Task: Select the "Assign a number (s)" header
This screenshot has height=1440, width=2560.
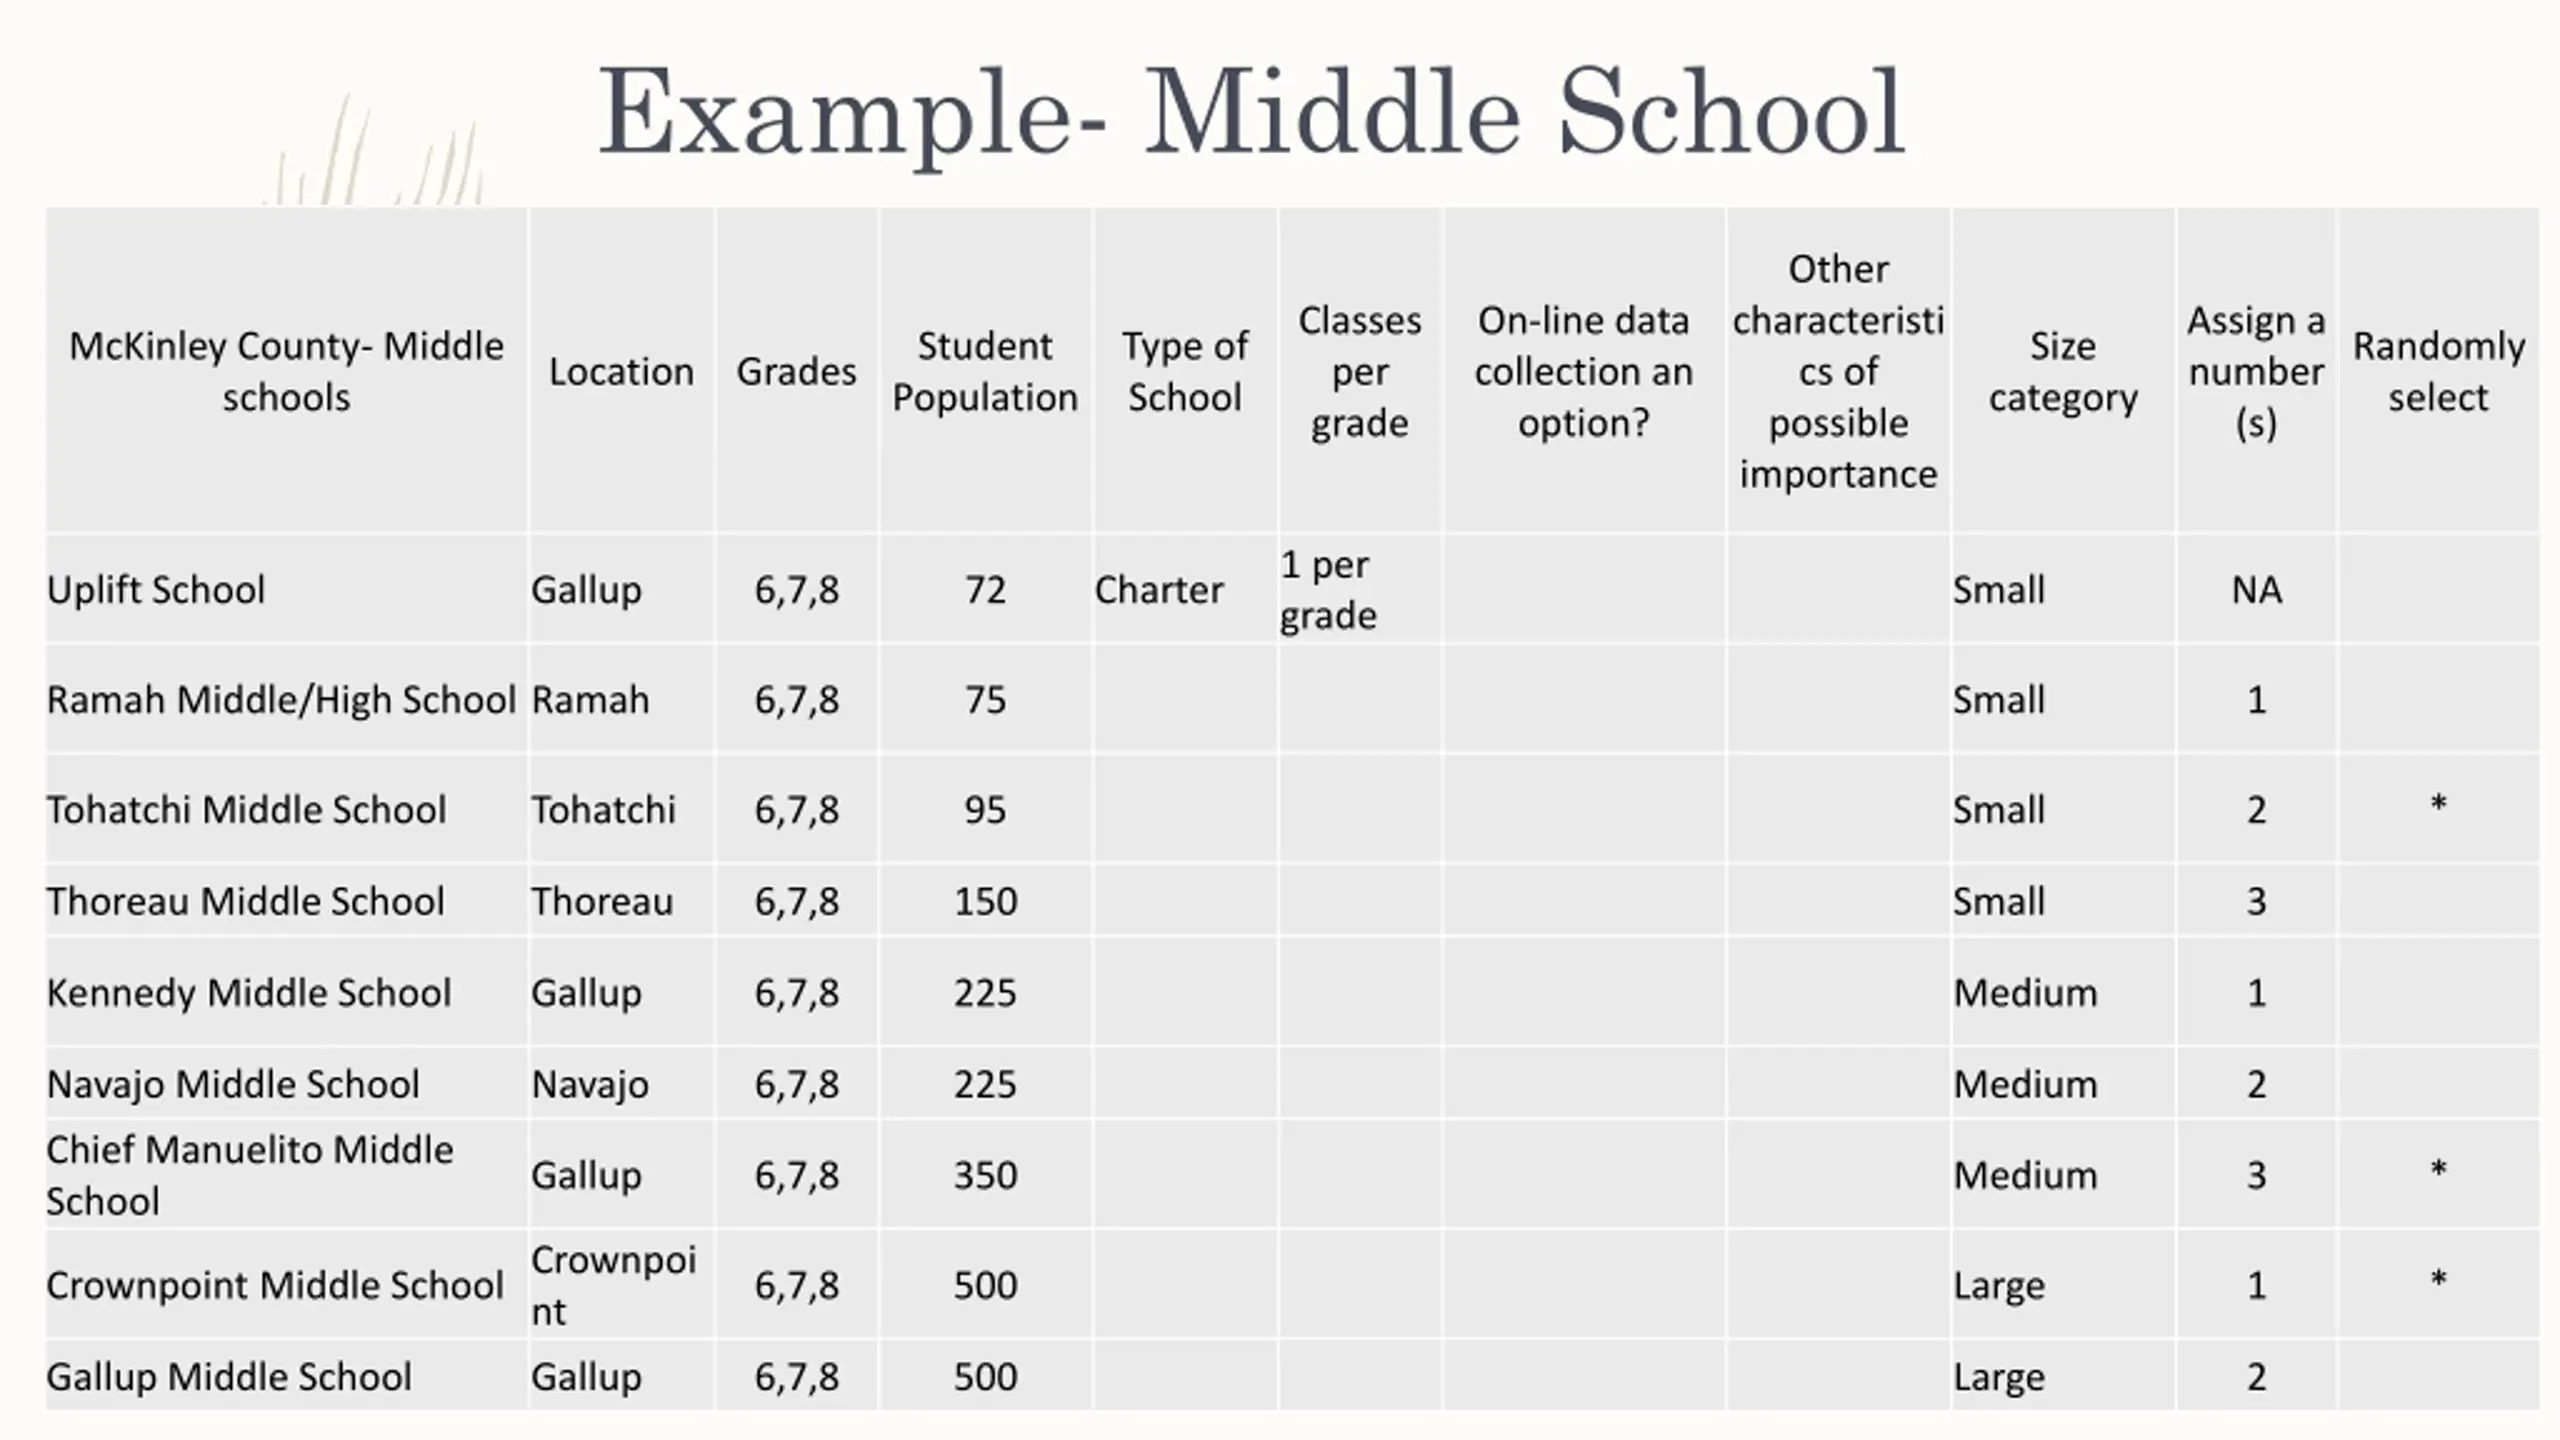Action: (x=2256, y=371)
